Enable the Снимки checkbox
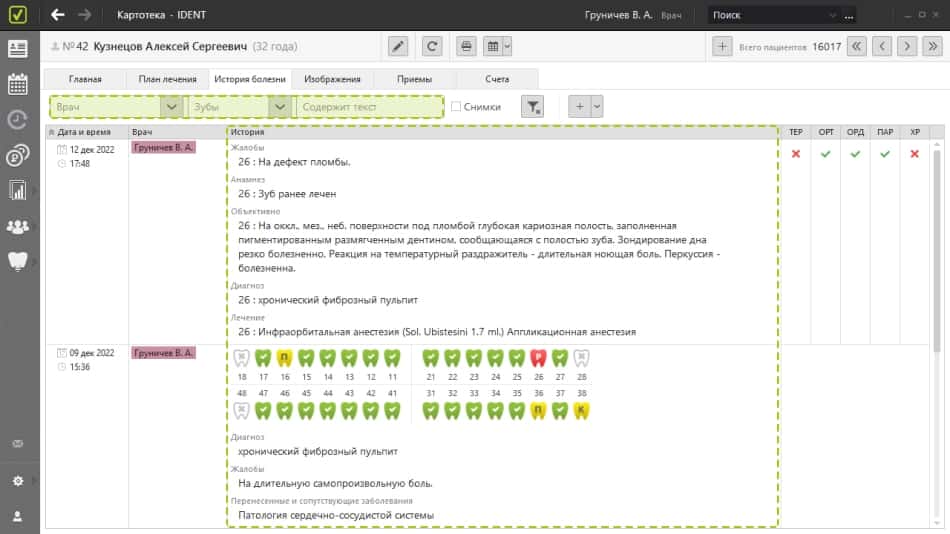The image size is (950, 534). point(456,107)
